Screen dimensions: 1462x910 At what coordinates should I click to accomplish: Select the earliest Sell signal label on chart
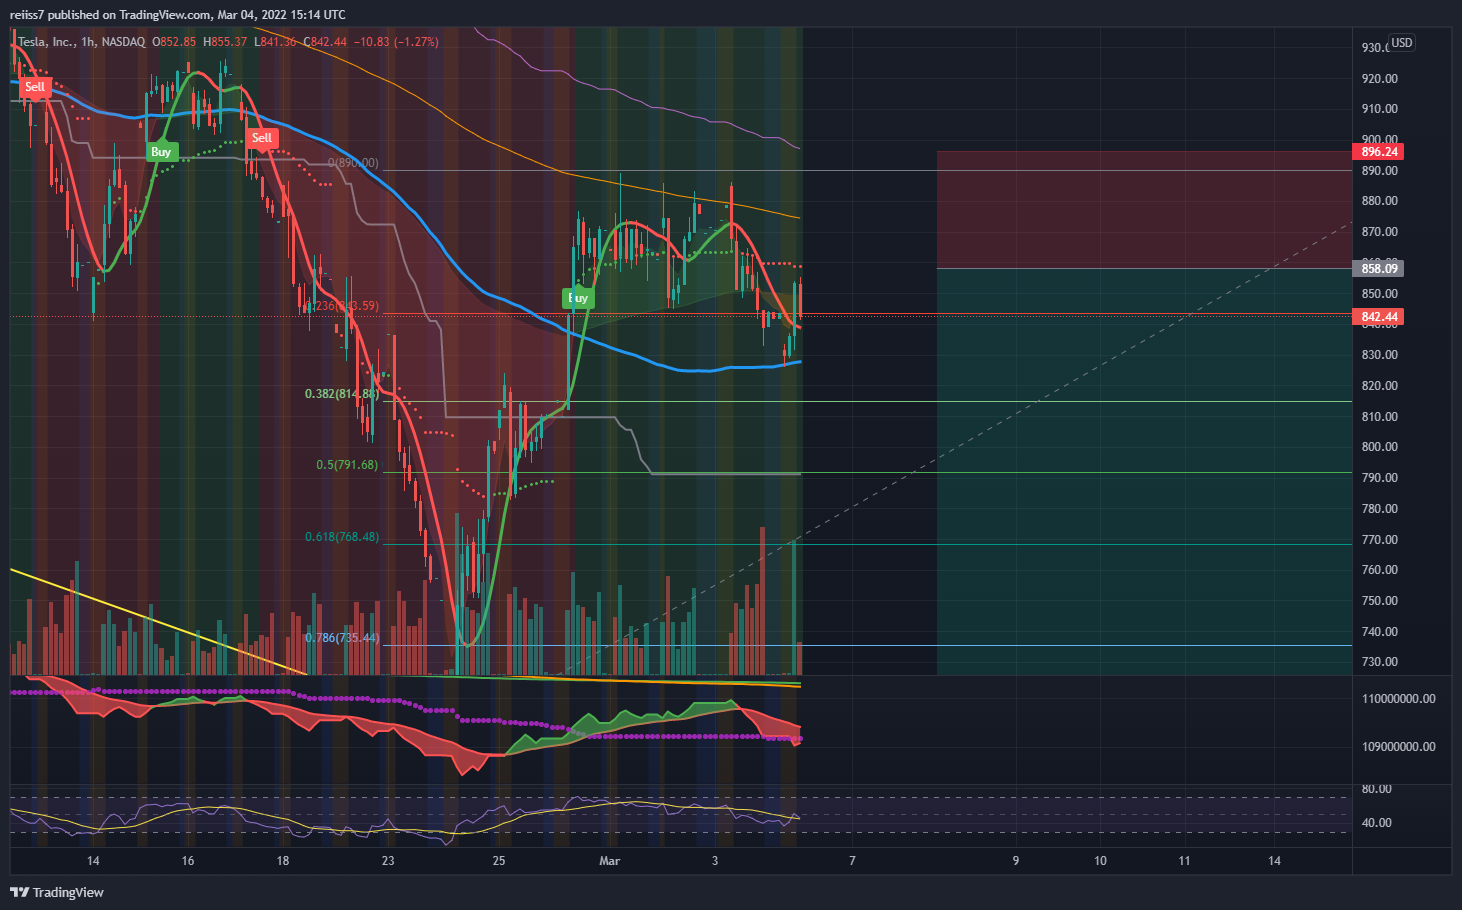pyautogui.click(x=35, y=87)
